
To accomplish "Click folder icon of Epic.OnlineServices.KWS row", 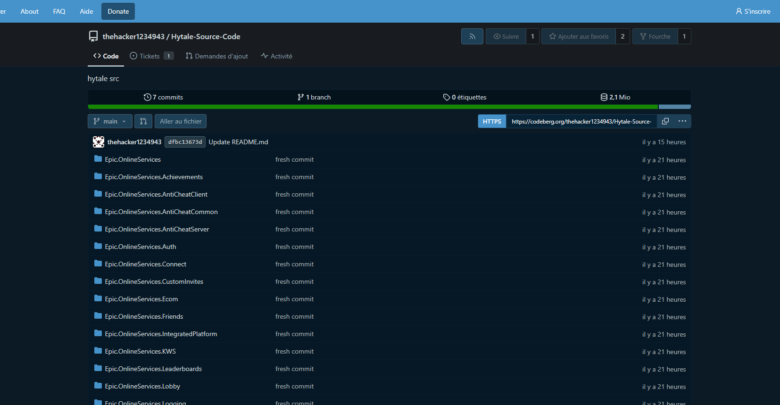I will (x=98, y=351).
